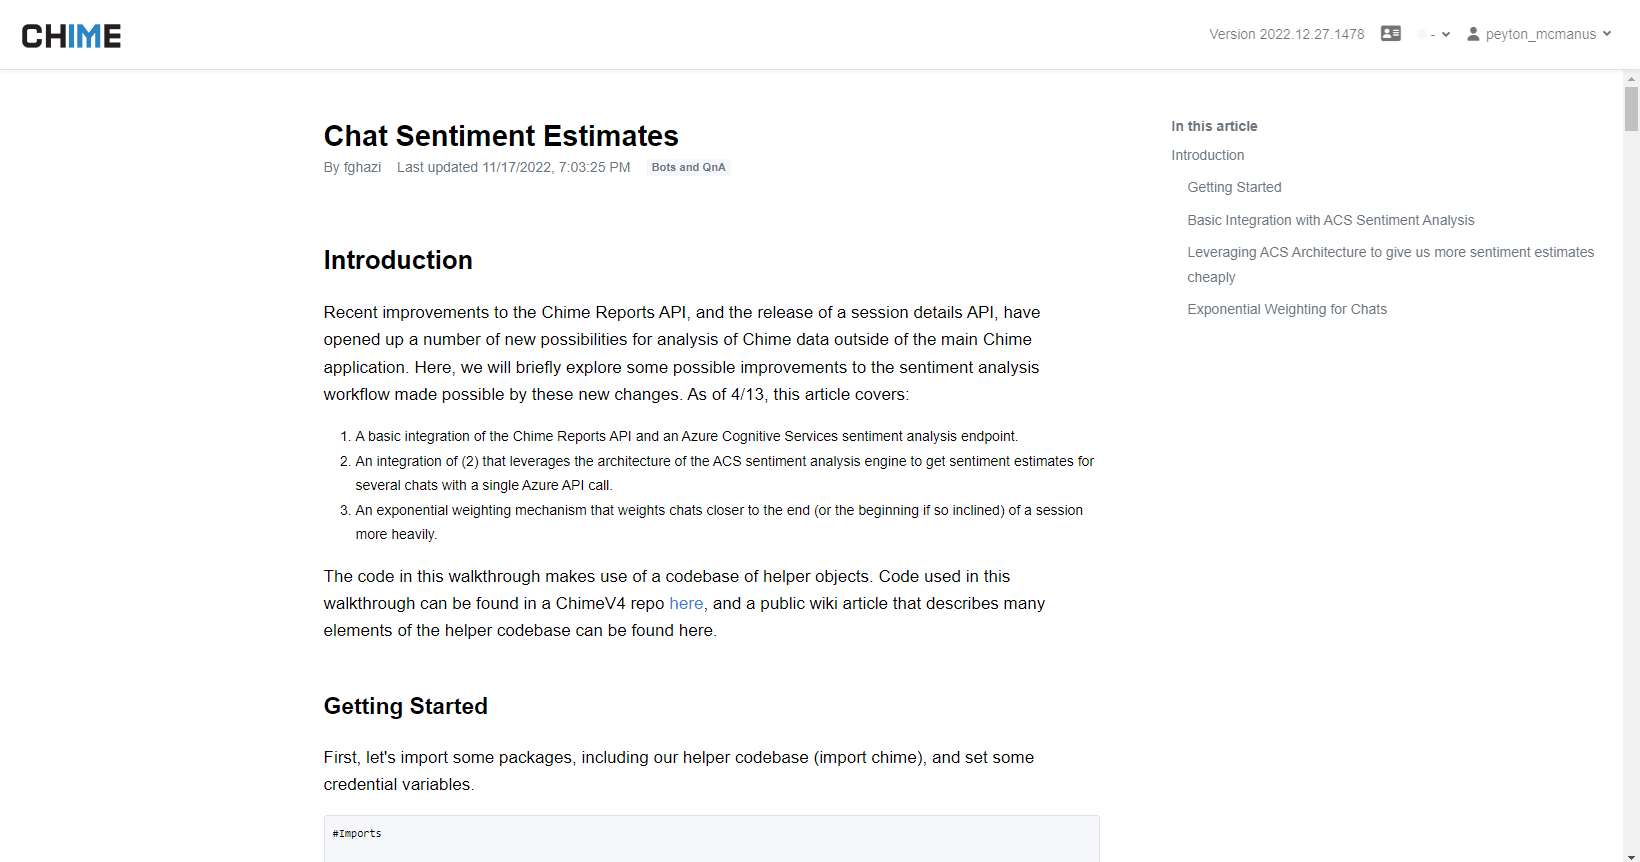The height and width of the screenshot is (862, 1640).
Task: Go to Getting Started section link
Action: [1234, 187]
